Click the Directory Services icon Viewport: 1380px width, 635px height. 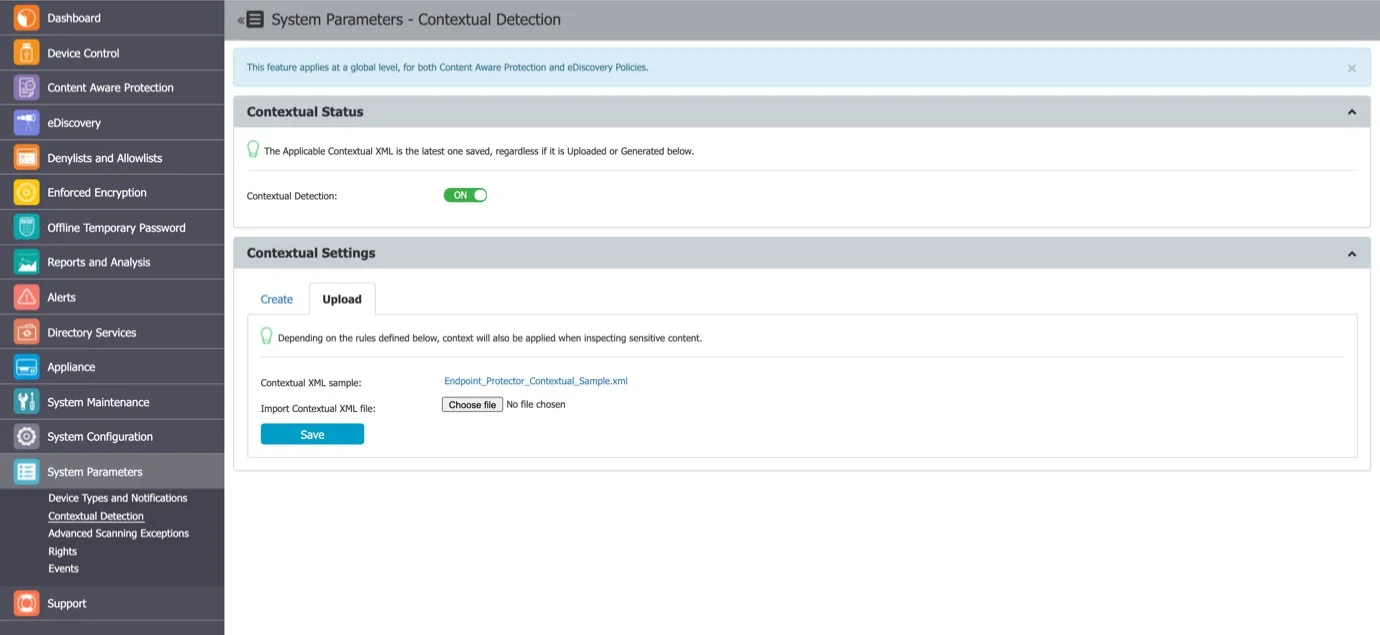pos(26,332)
